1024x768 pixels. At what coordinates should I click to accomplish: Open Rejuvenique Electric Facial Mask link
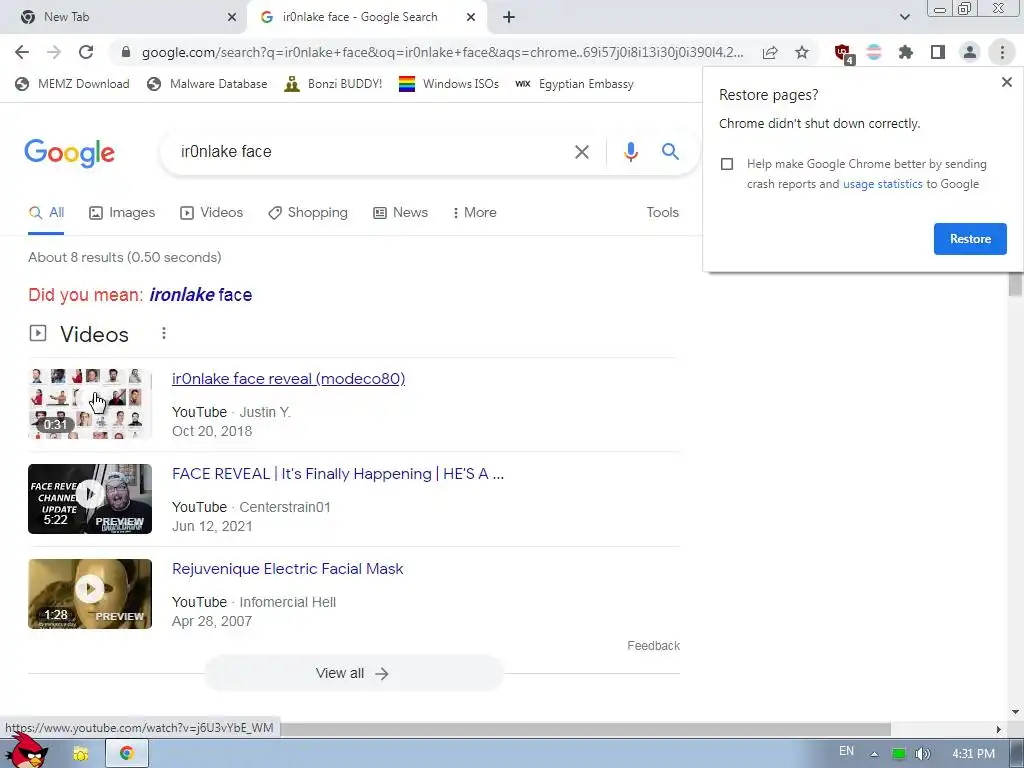coord(287,569)
